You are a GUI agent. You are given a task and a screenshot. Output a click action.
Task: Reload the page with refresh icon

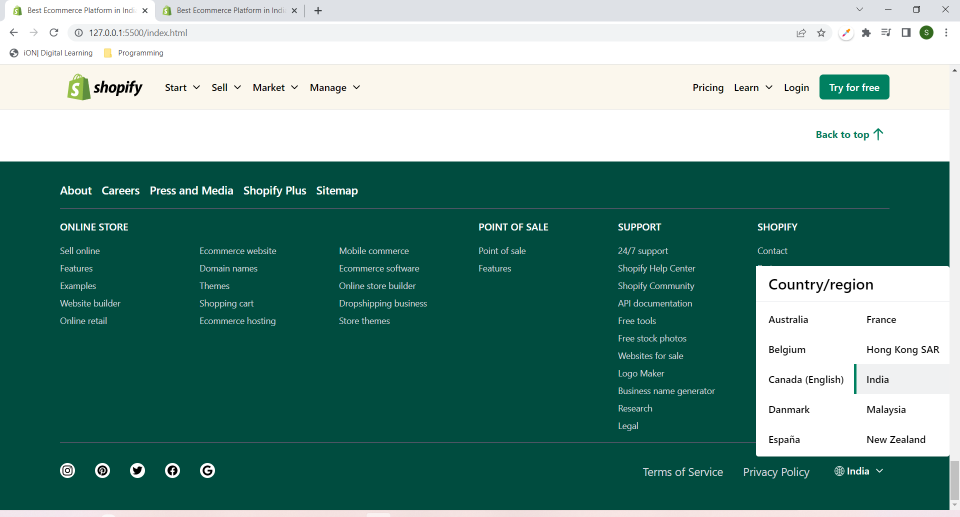[54, 32]
